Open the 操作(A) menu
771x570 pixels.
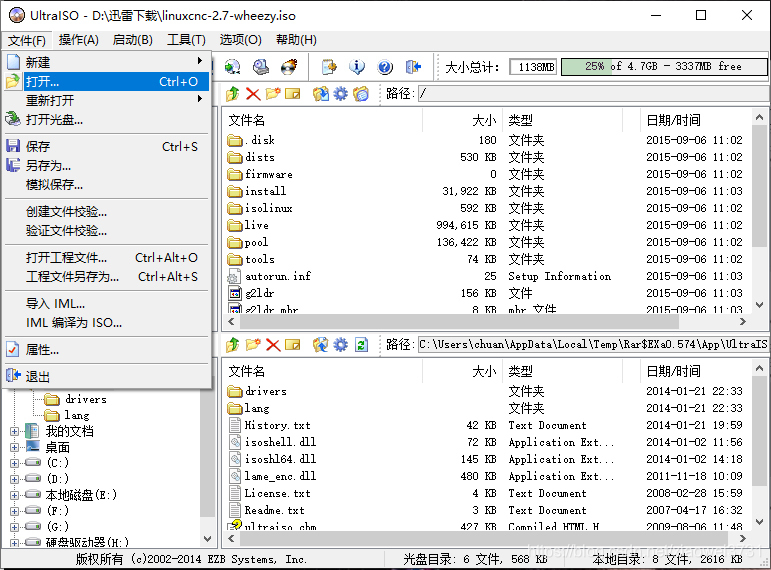(79, 39)
